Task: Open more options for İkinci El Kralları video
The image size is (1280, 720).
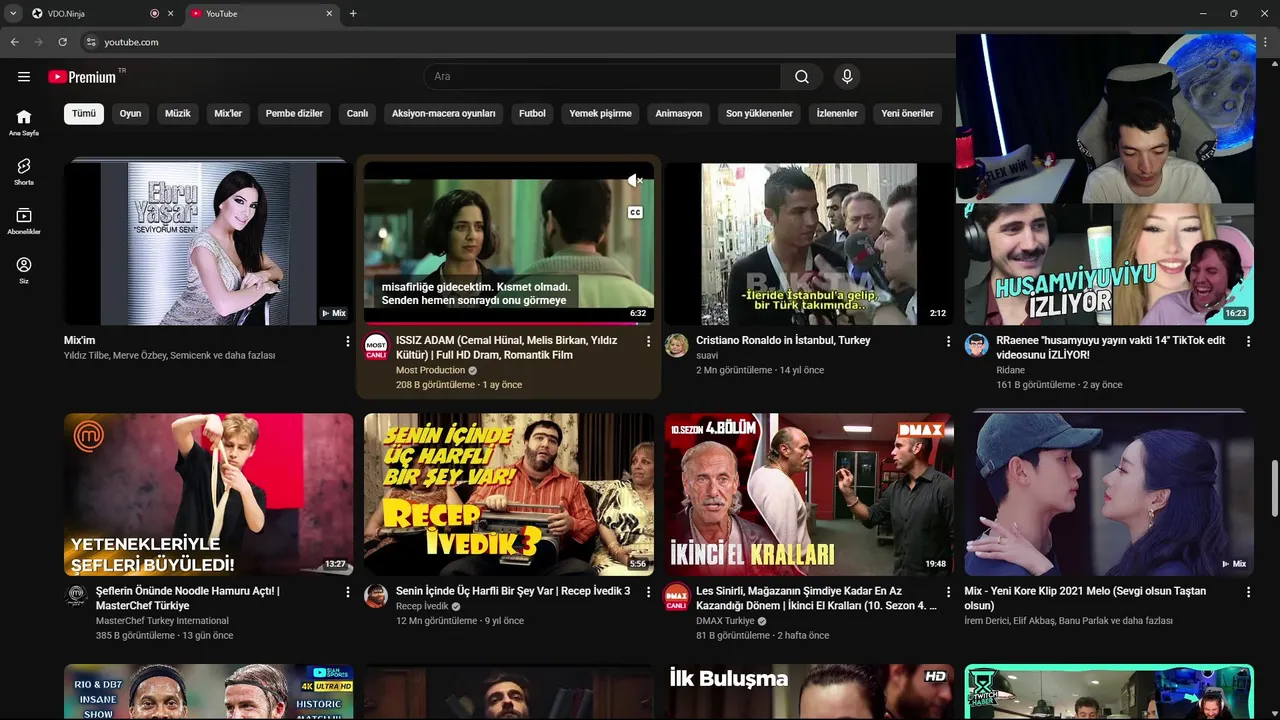Action: point(948,592)
